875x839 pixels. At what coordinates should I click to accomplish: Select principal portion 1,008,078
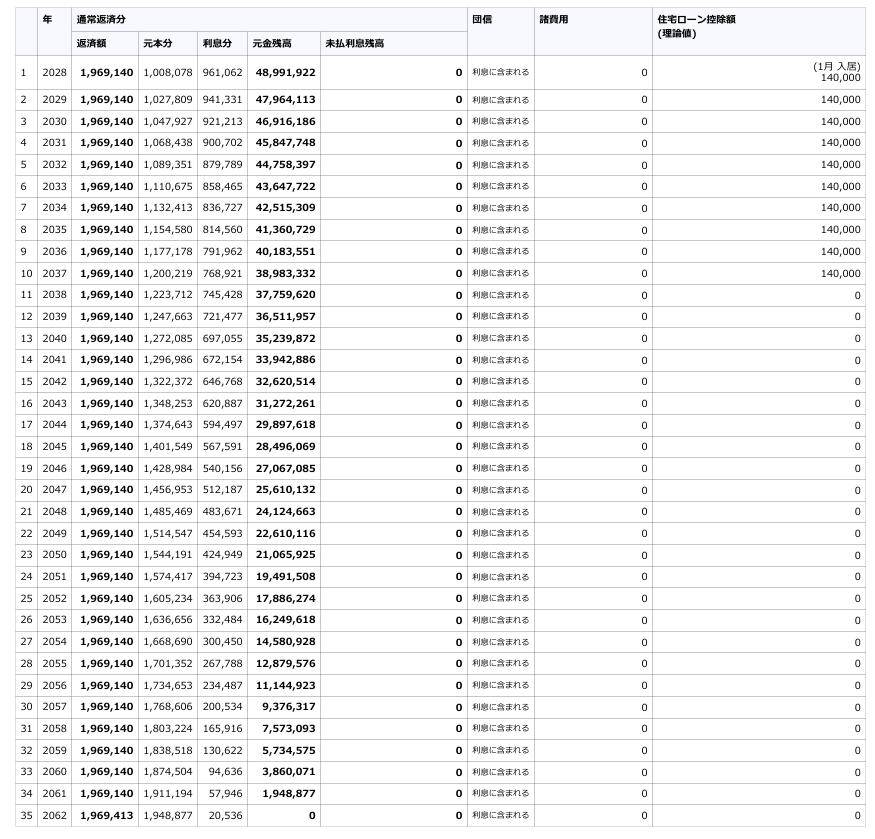click(168, 73)
